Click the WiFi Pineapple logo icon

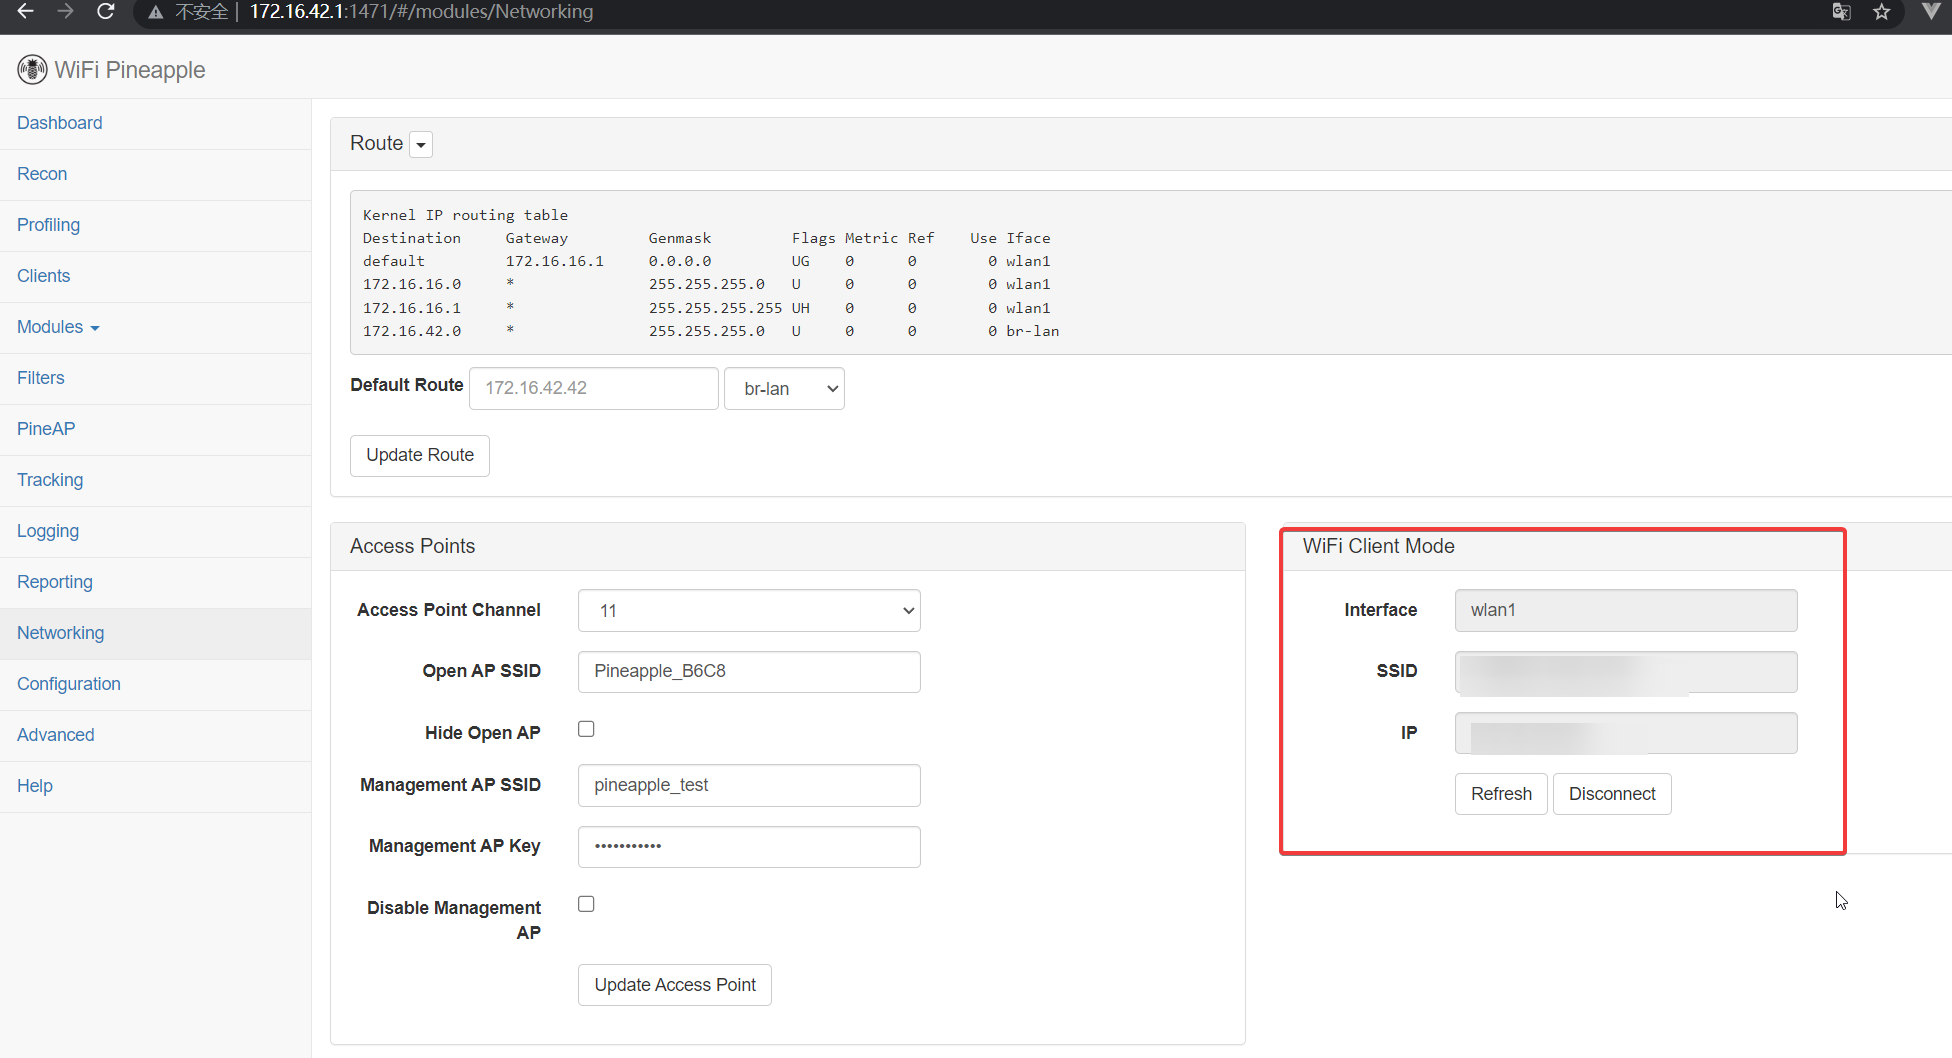pos(32,69)
